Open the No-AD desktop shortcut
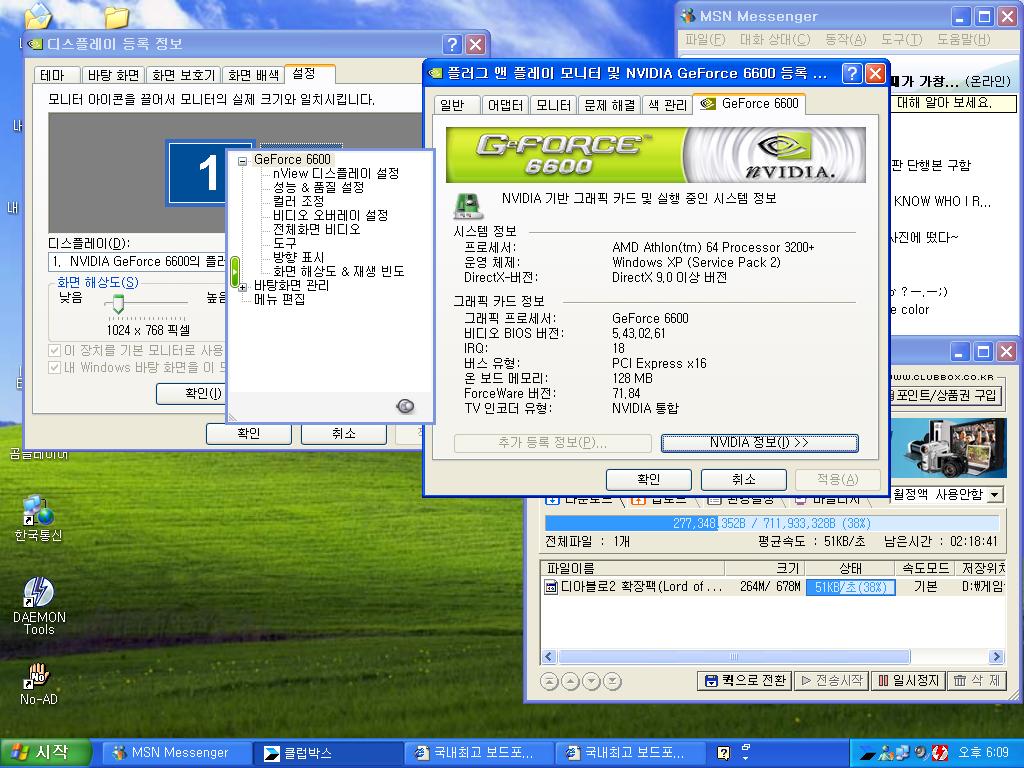This screenshot has width=1024, height=768. (39, 683)
